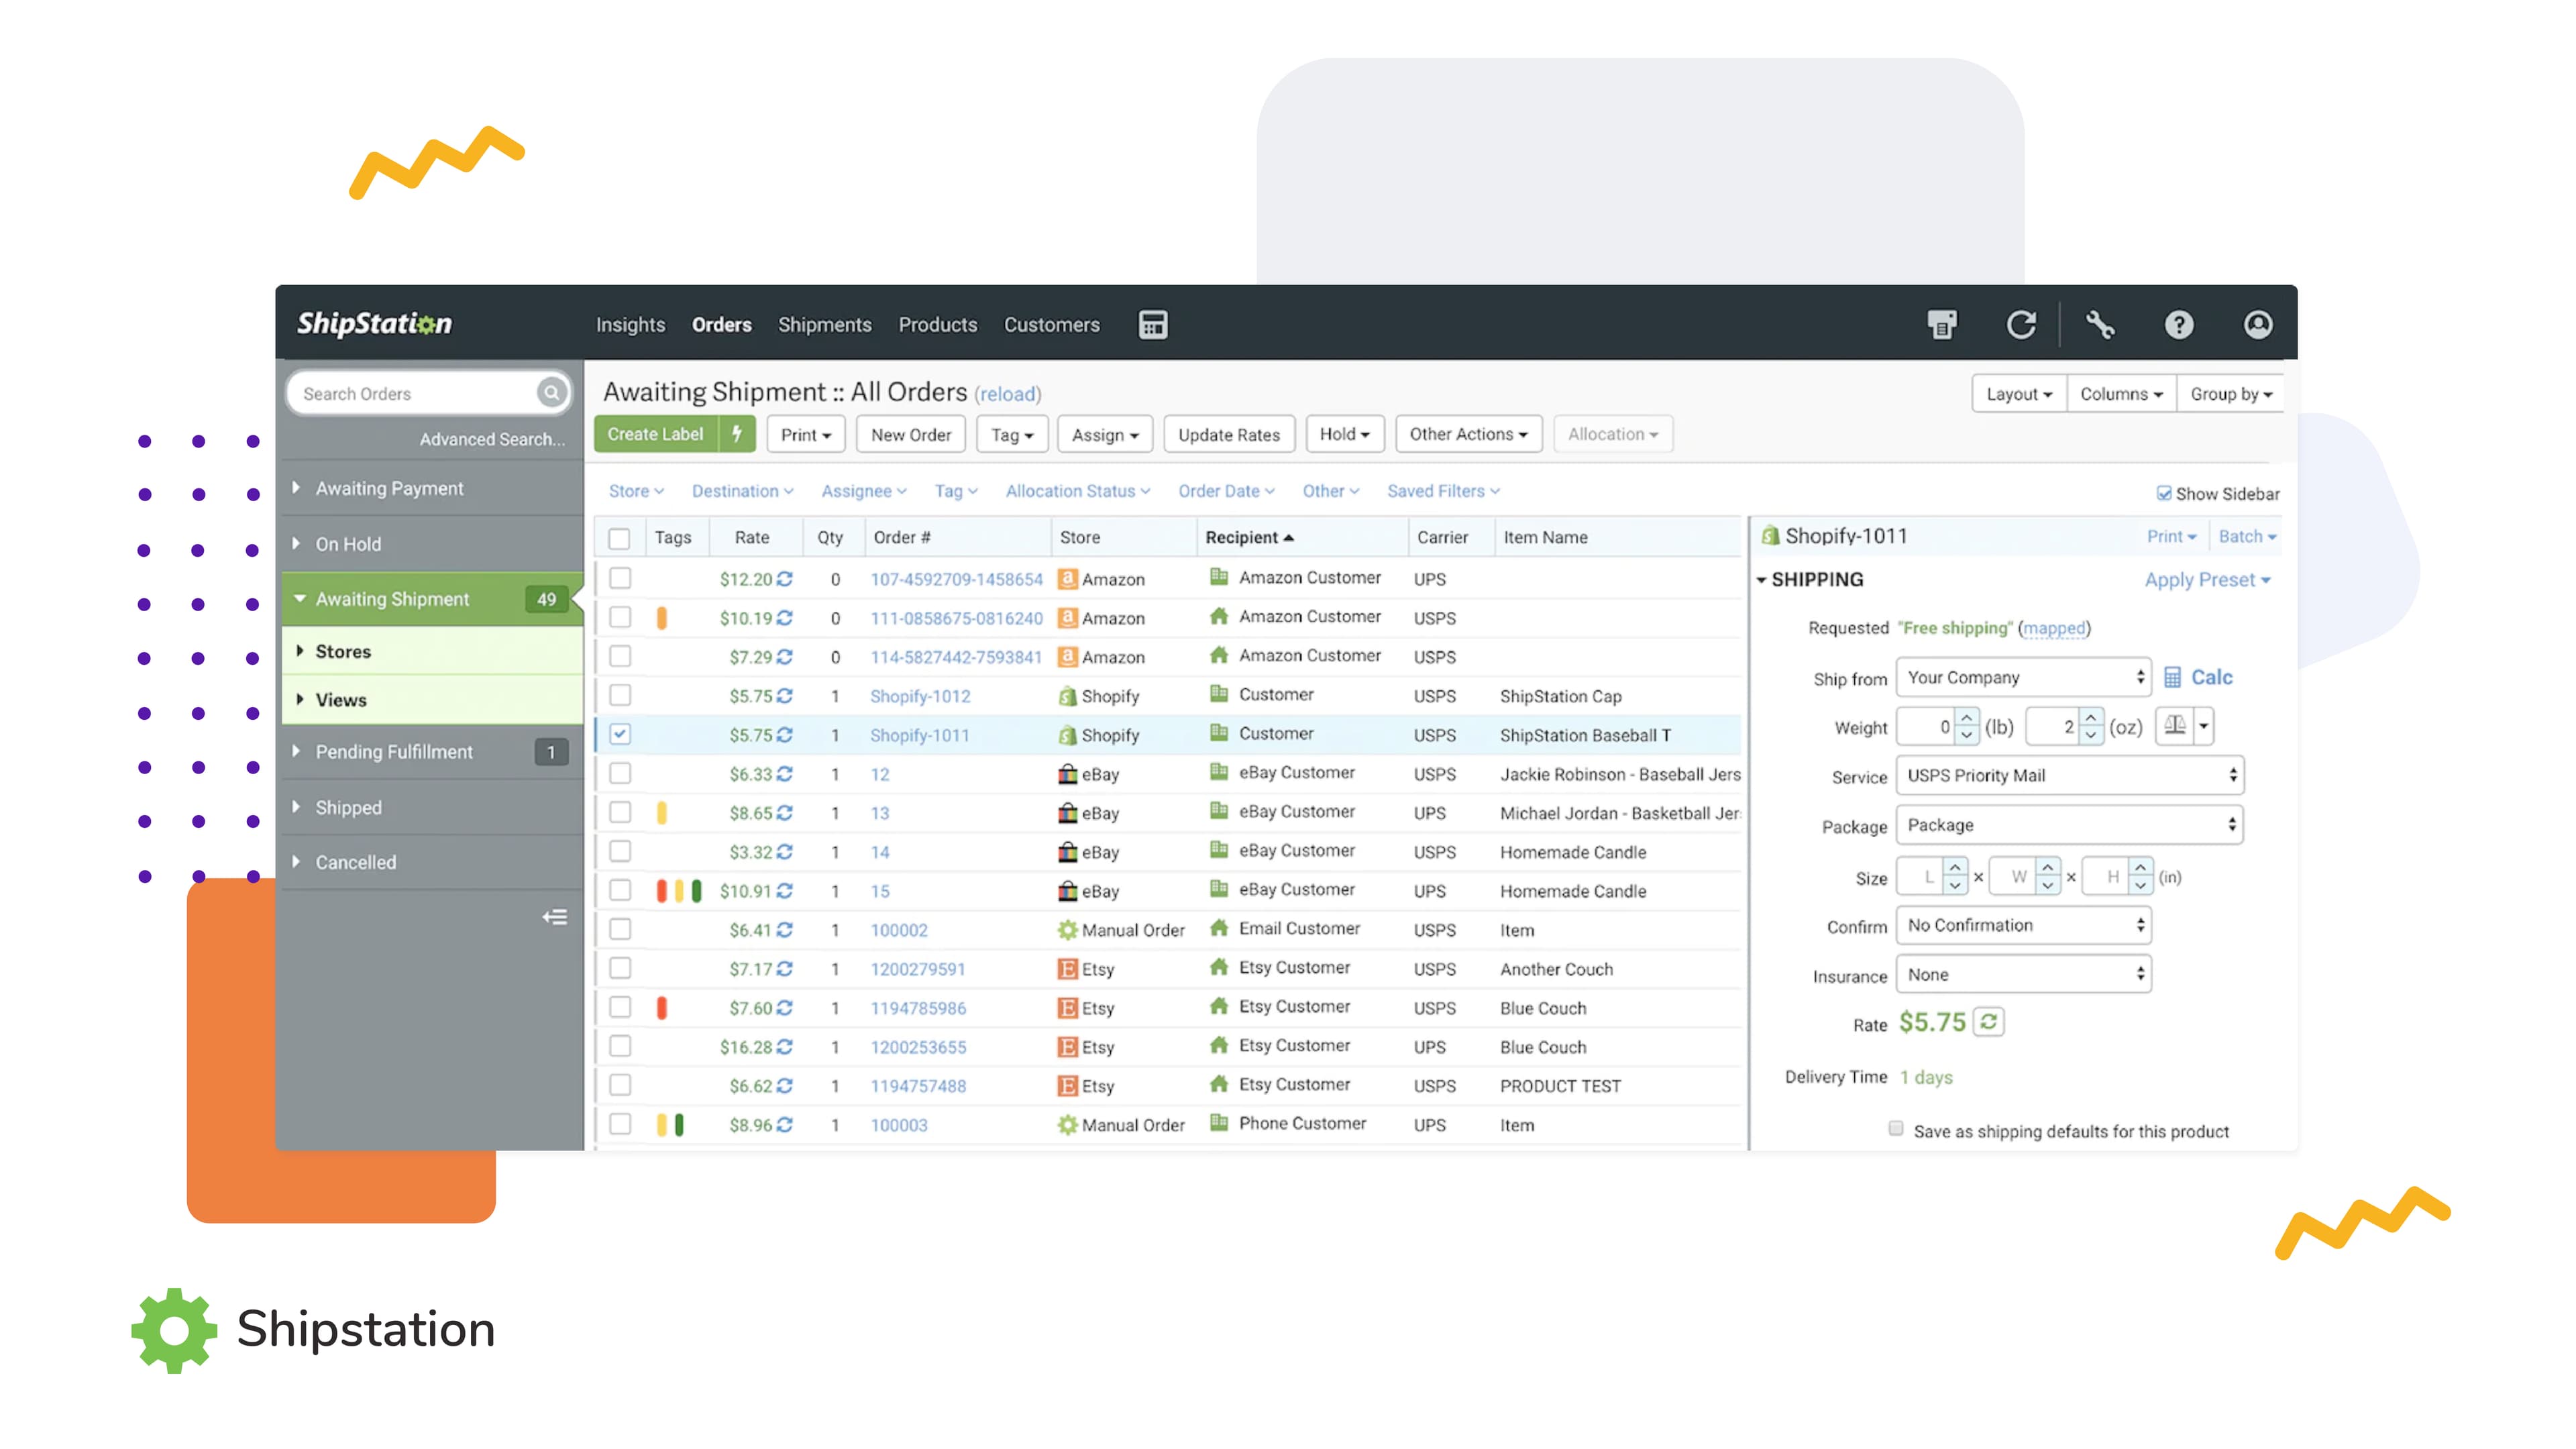Image resolution: width=2576 pixels, height=1449 pixels.
Task: Open the Other Actions menu
Action: [x=1468, y=434]
